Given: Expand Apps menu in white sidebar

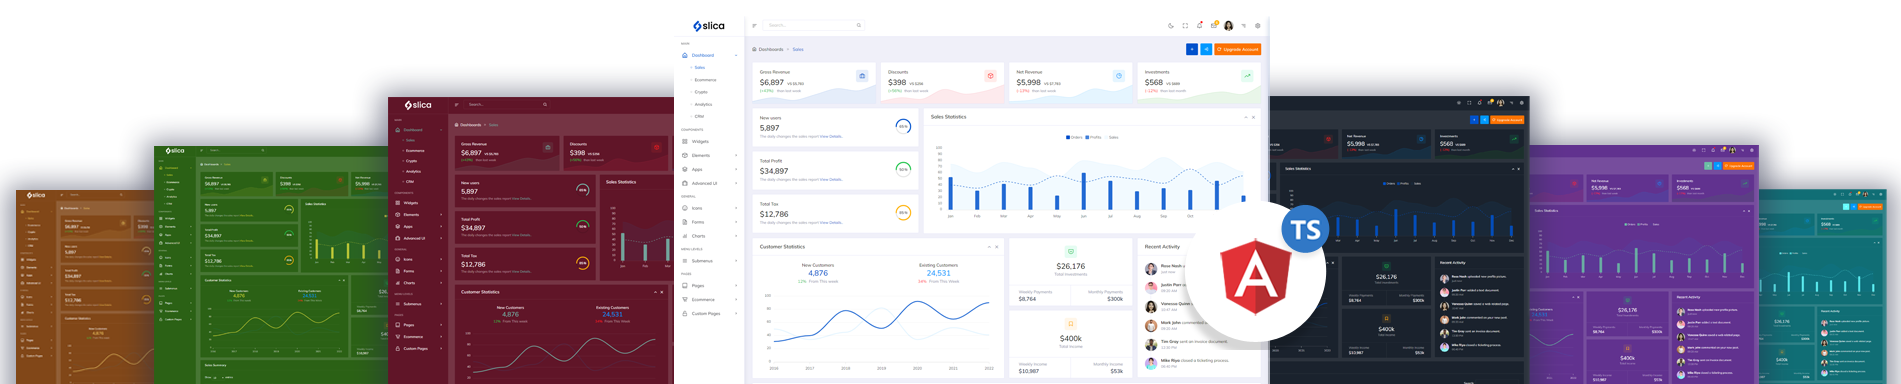Looking at the screenshot, I should (x=710, y=169).
